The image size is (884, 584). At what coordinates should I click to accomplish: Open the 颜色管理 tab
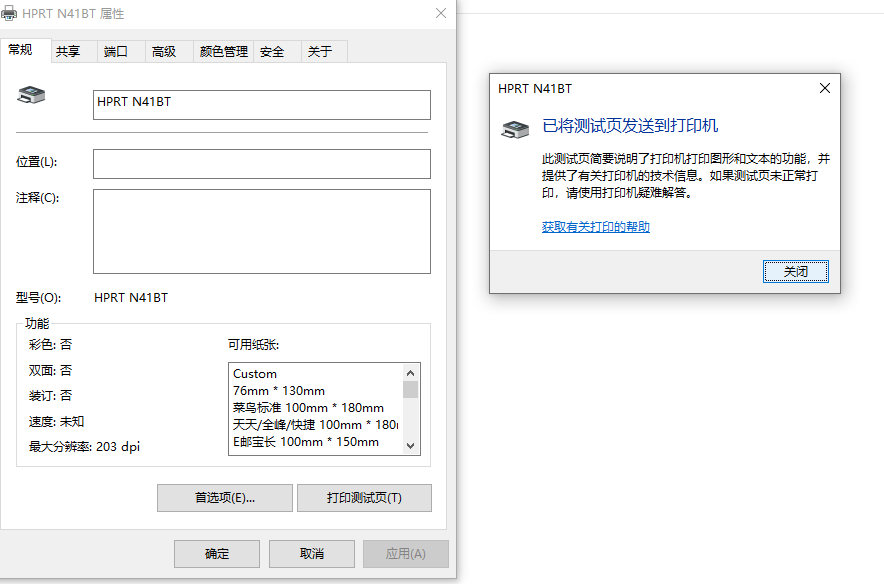point(223,51)
